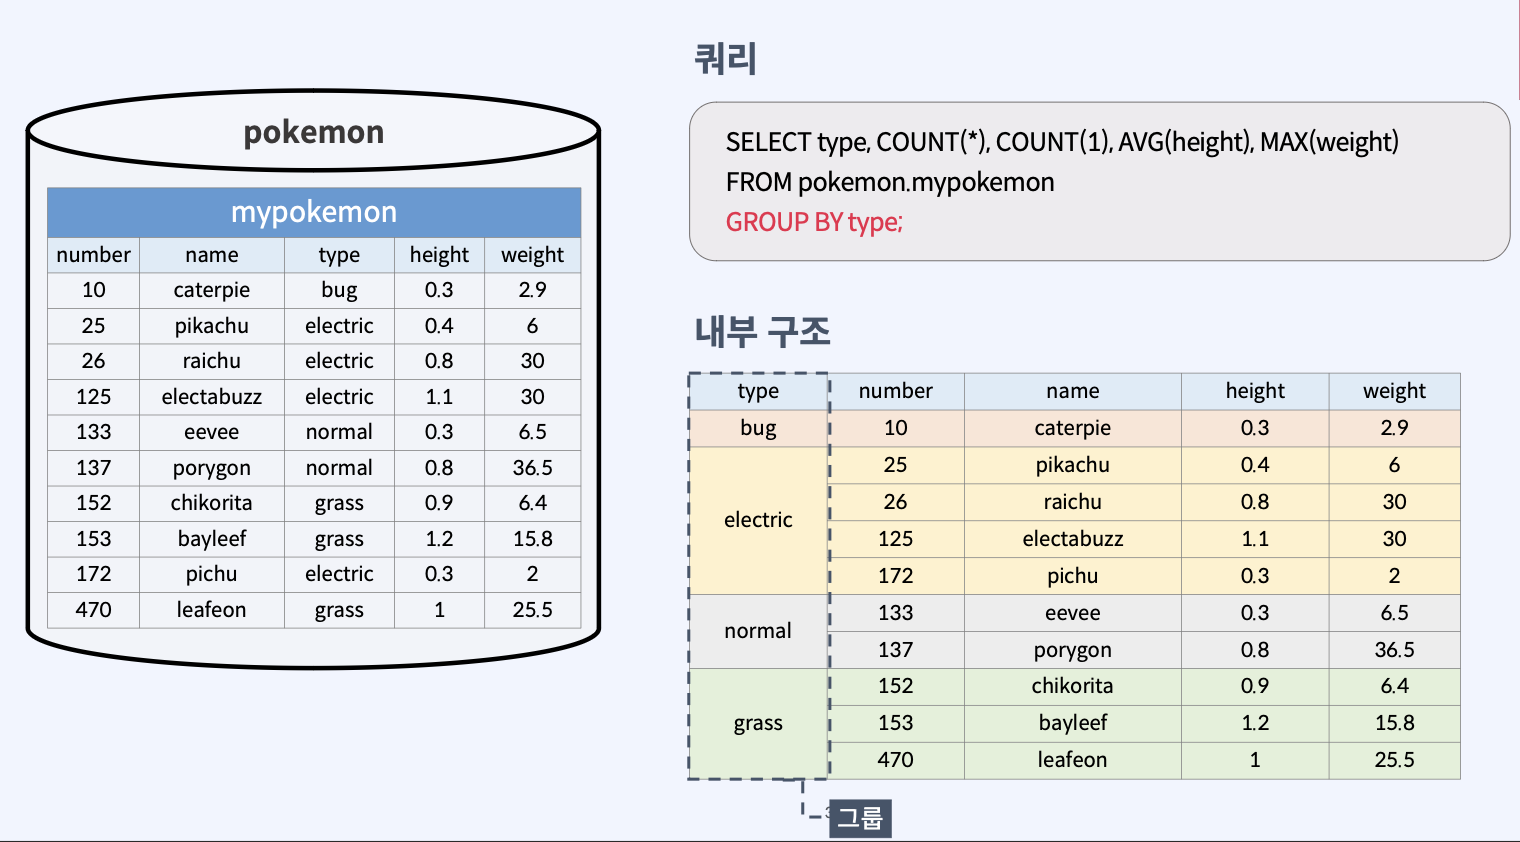Screen dimensions: 1520x842
Task: Select 'eevee' name in mypokemon table
Action: click(x=212, y=432)
